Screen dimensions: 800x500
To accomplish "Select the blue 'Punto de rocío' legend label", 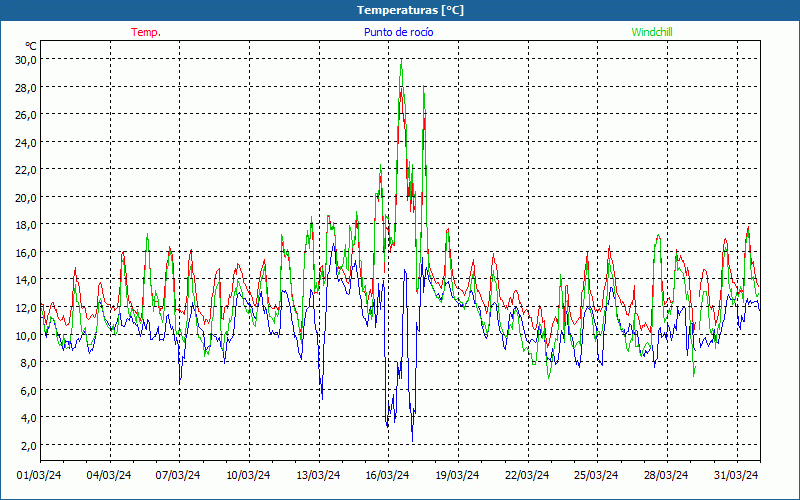I will [398, 32].
